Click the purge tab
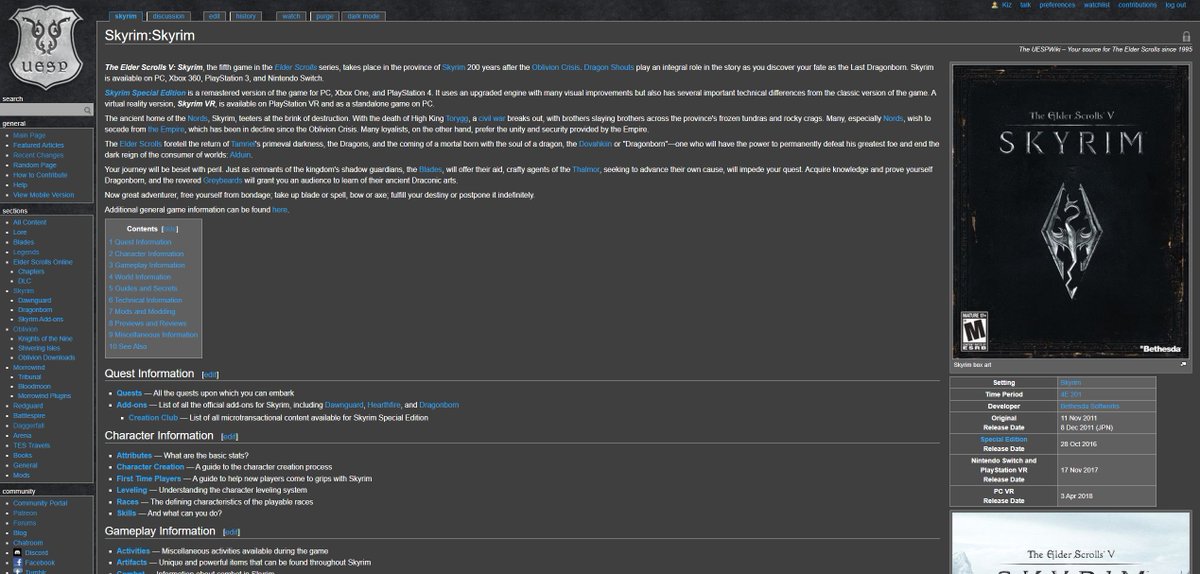 coord(324,16)
